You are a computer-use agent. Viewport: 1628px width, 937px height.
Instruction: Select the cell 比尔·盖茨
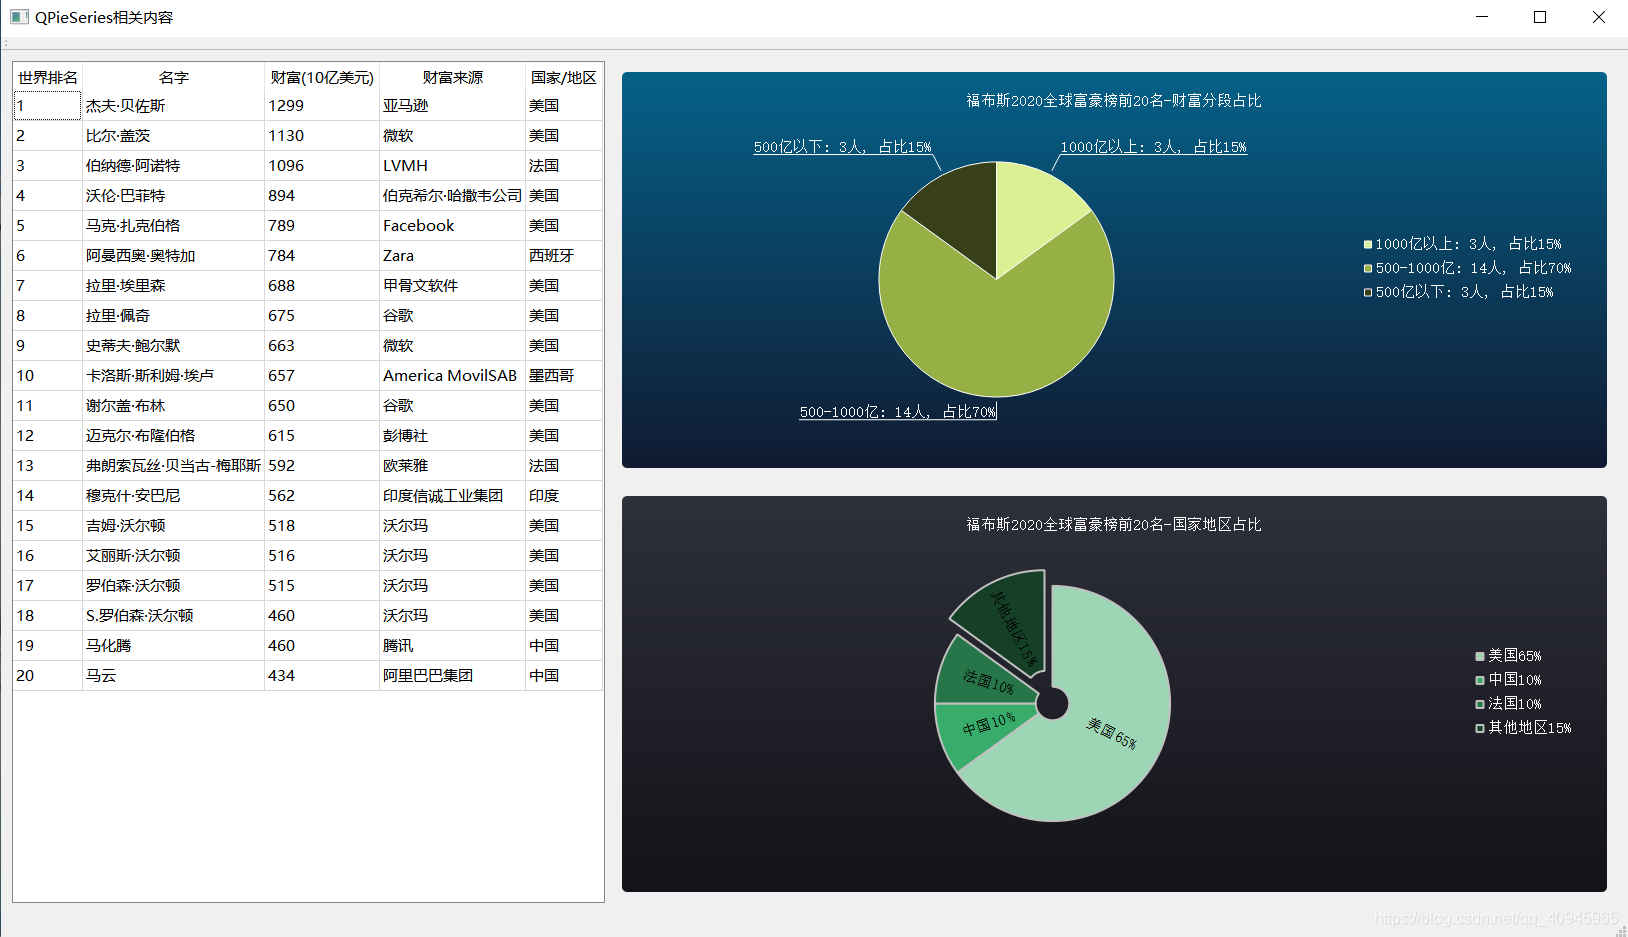coord(173,136)
